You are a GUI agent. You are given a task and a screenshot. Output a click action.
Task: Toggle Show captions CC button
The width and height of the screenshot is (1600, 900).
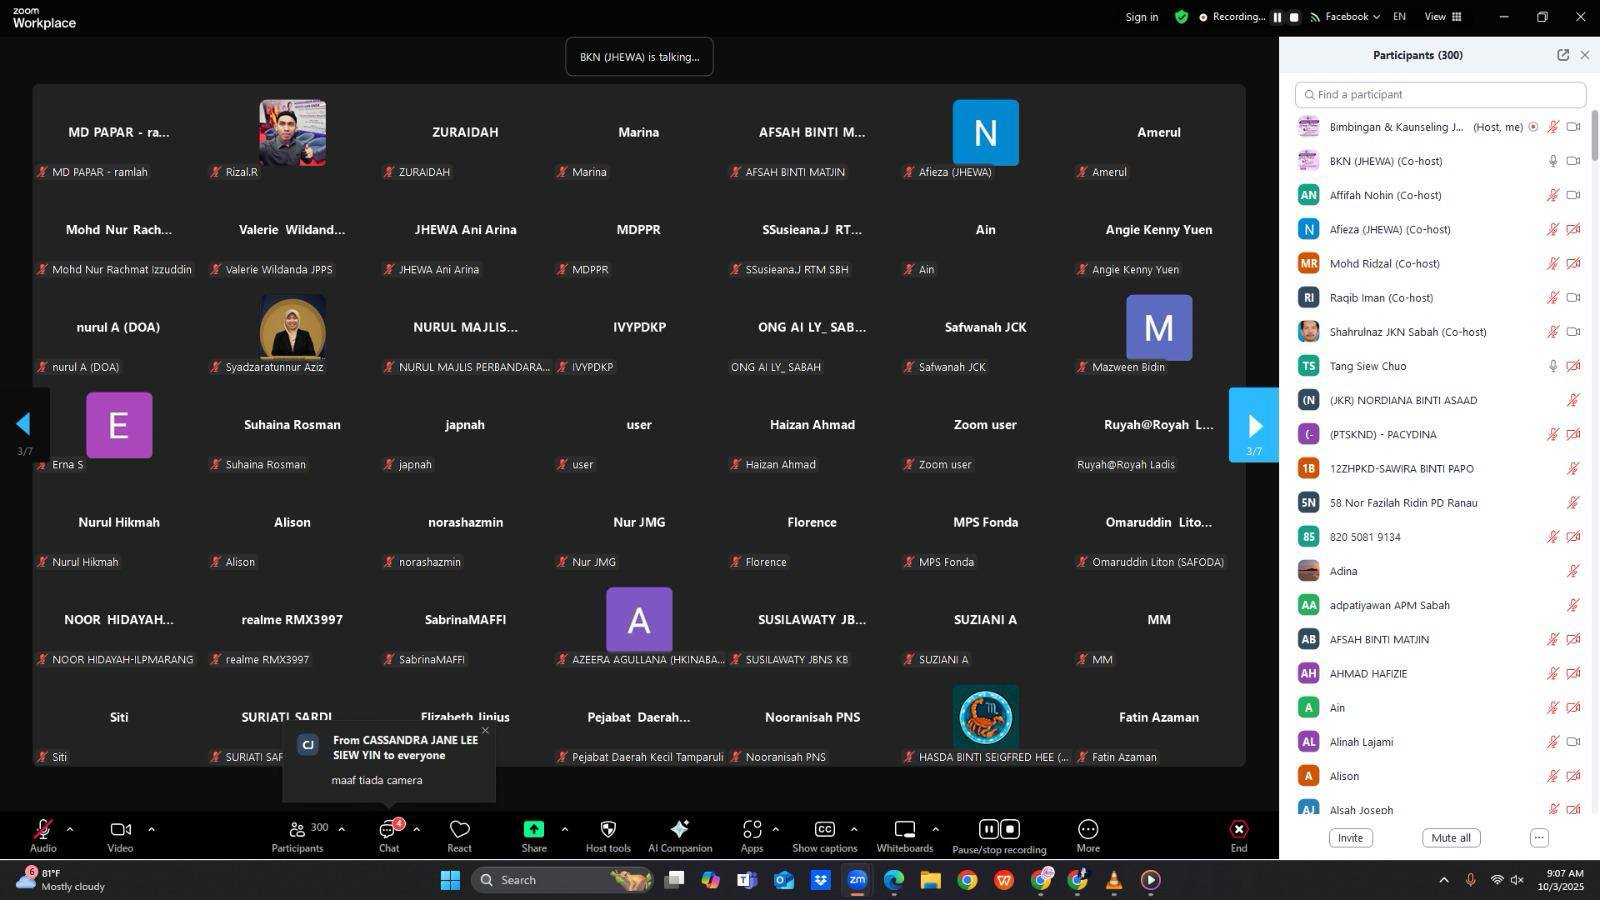824,835
